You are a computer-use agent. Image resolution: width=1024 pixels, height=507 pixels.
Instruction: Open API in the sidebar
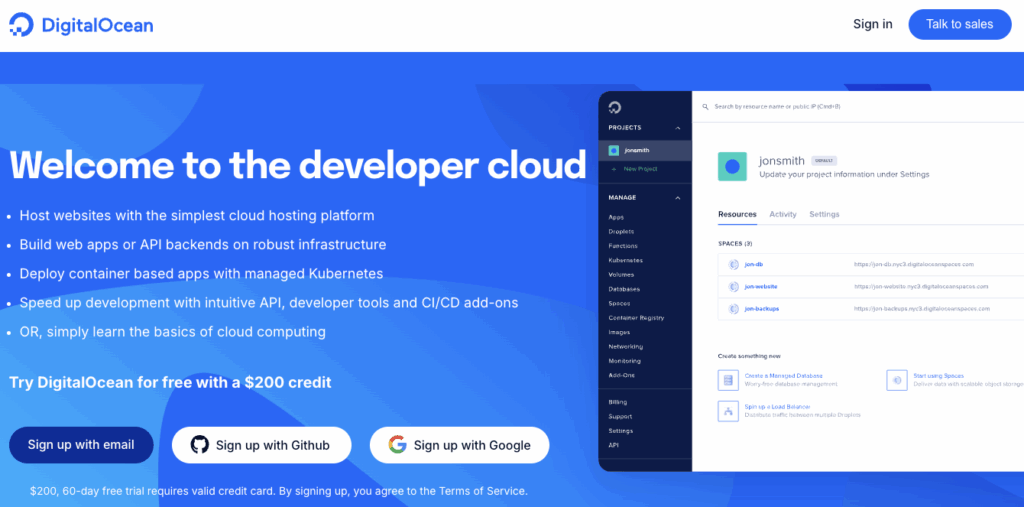click(x=613, y=445)
